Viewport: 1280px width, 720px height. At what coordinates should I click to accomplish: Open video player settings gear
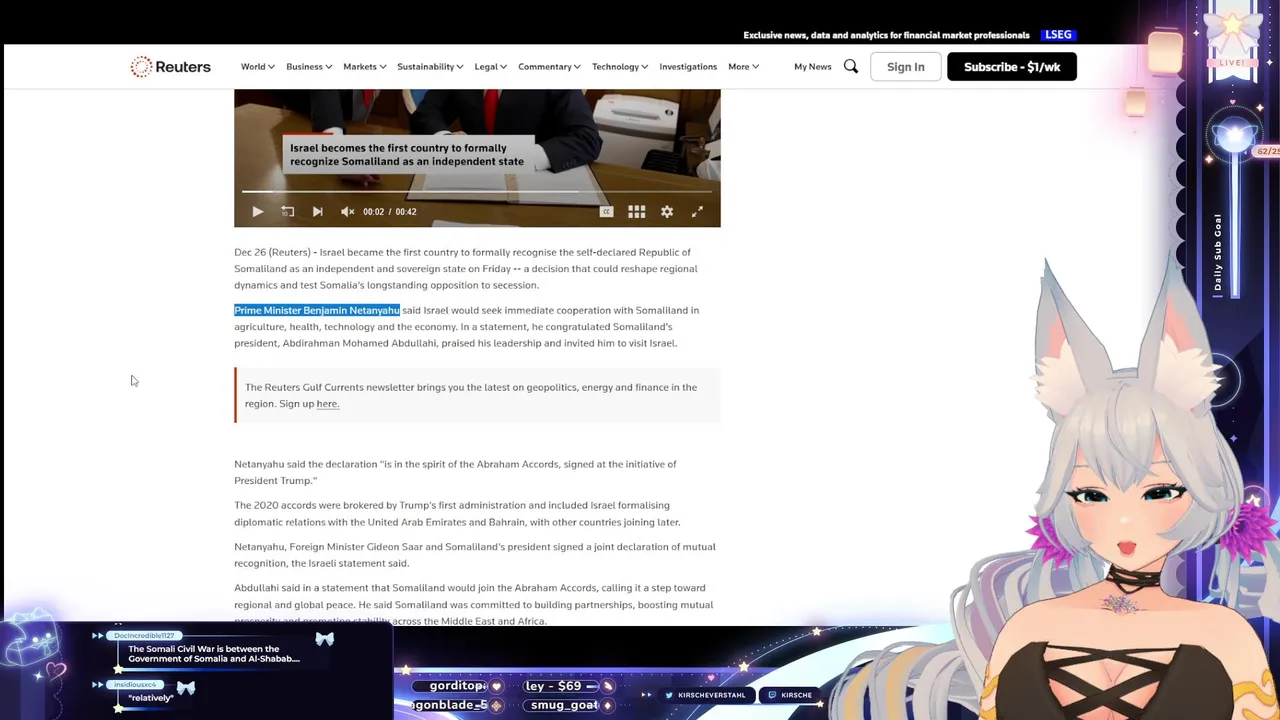click(x=667, y=211)
